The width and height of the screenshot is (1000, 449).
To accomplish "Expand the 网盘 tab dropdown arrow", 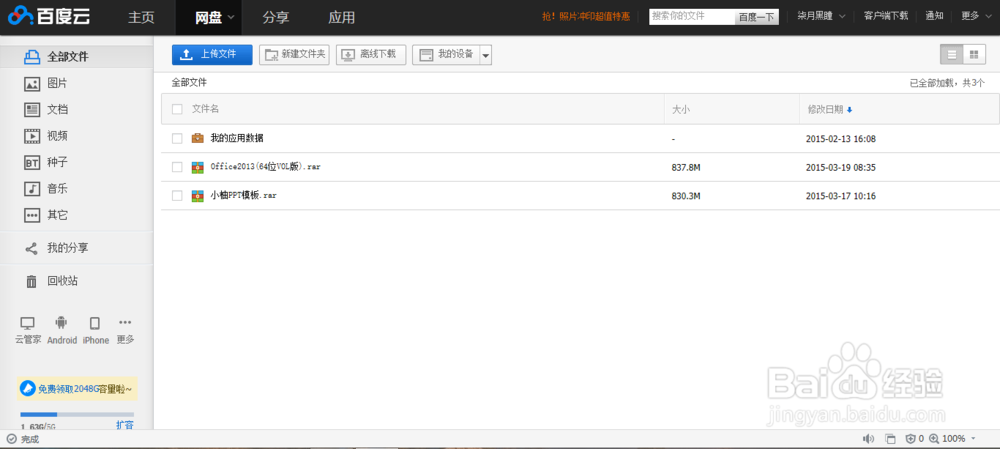I will (x=230, y=18).
